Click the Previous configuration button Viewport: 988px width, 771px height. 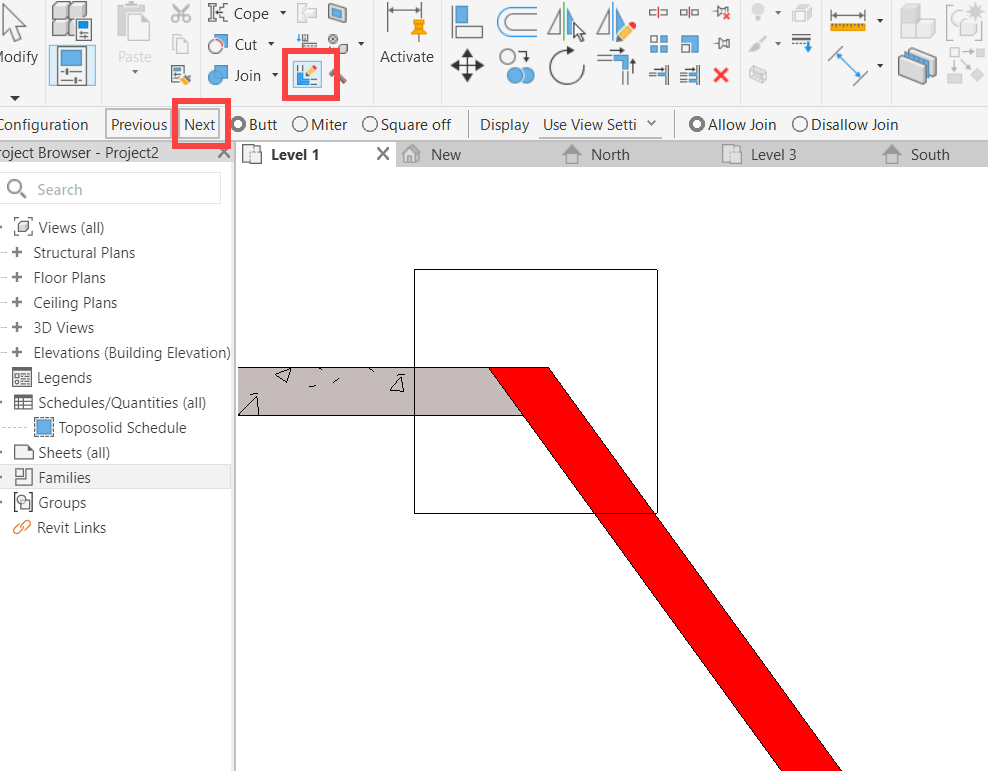tap(139, 125)
